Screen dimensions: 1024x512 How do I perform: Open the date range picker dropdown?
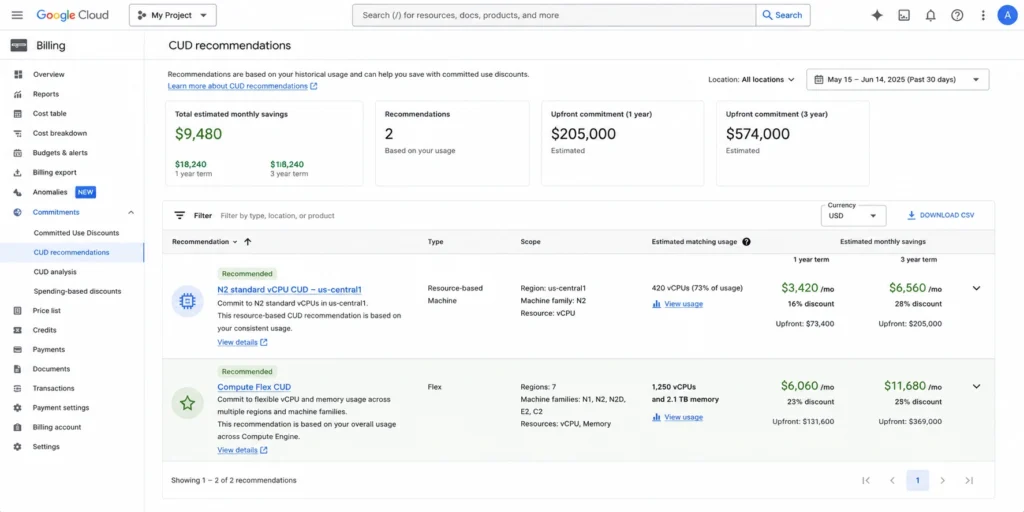click(x=897, y=80)
